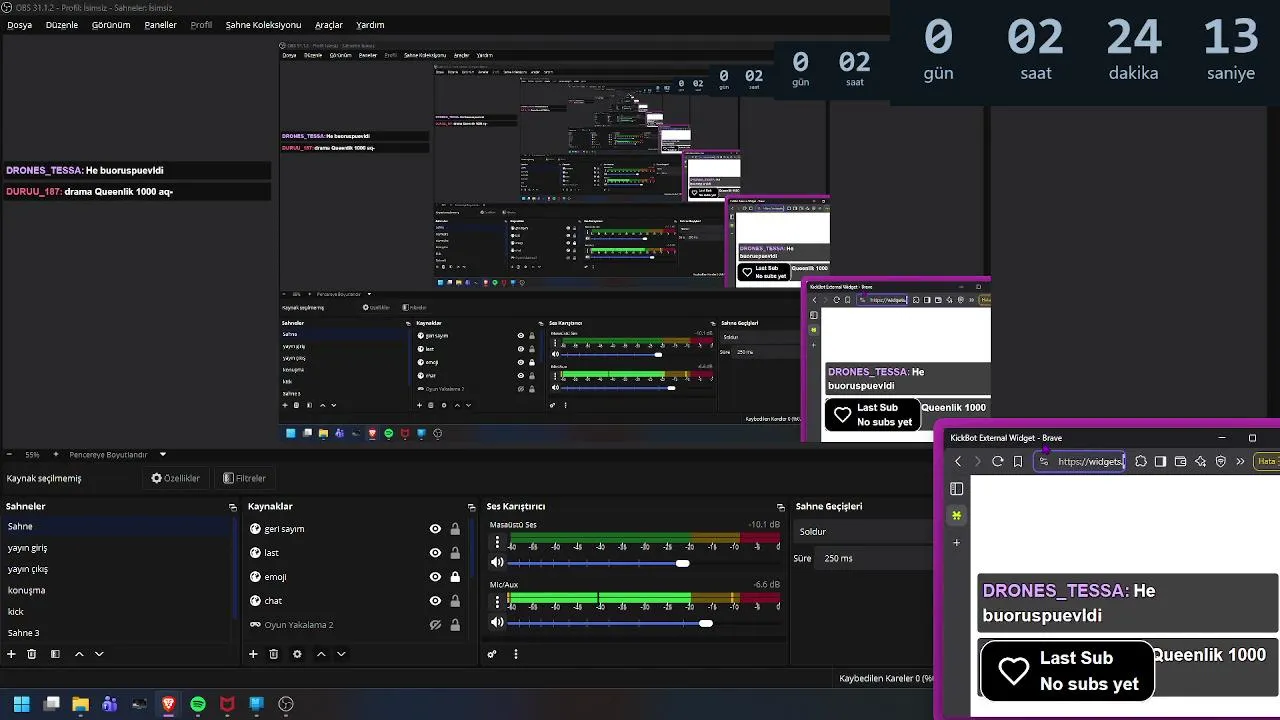This screenshot has height=720, width=1280.
Task: Open Paneller menu
Action: click(160, 25)
